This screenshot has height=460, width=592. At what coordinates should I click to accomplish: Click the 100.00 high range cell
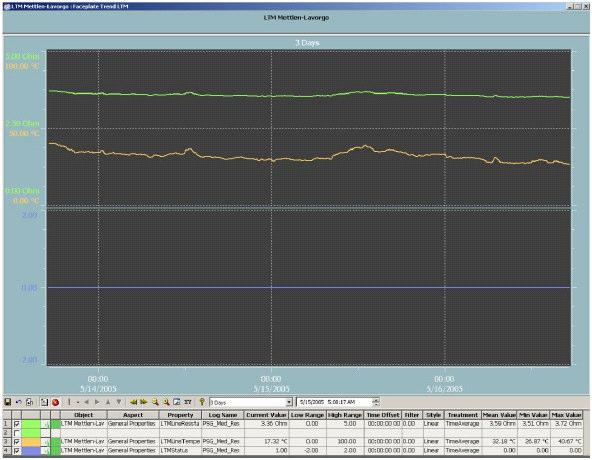coord(345,441)
